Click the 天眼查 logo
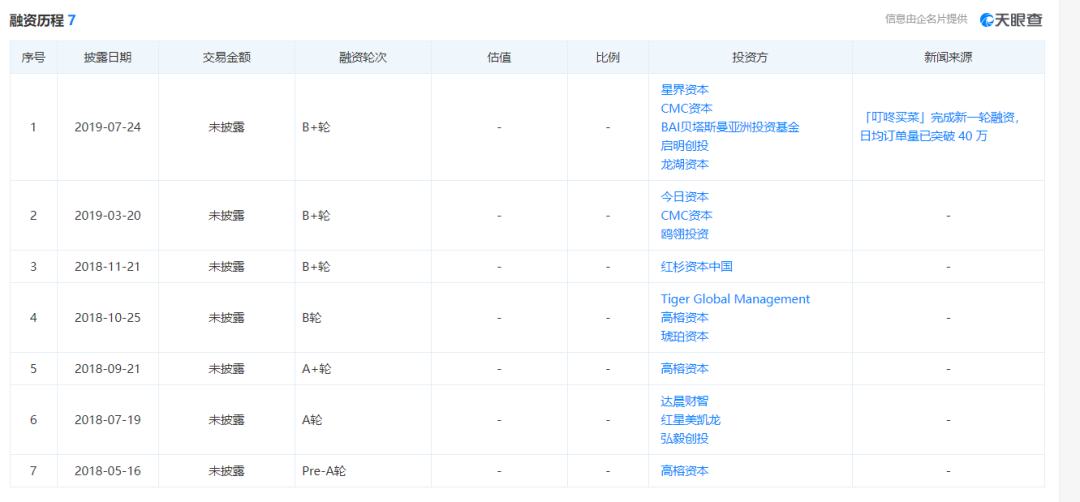Viewport: 1080px width, 502px height. (1011, 20)
